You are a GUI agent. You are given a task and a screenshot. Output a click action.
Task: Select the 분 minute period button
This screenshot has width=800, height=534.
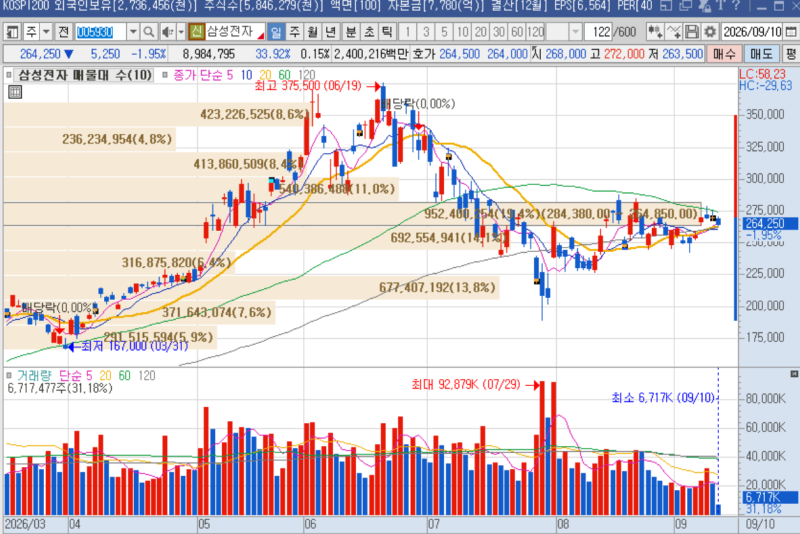tap(351, 32)
